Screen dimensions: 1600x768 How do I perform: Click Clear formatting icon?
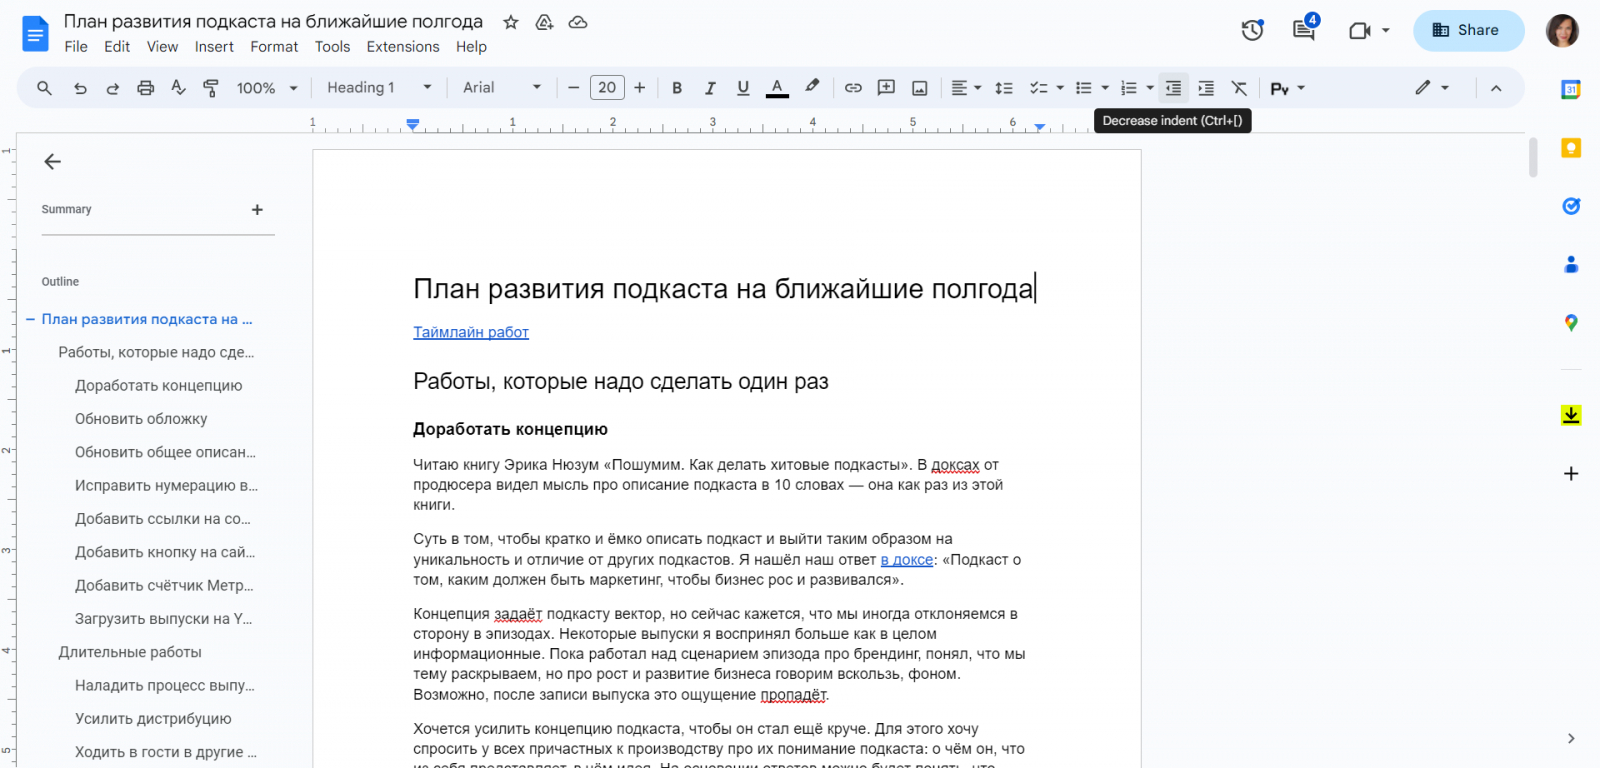(x=1239, y=88)
